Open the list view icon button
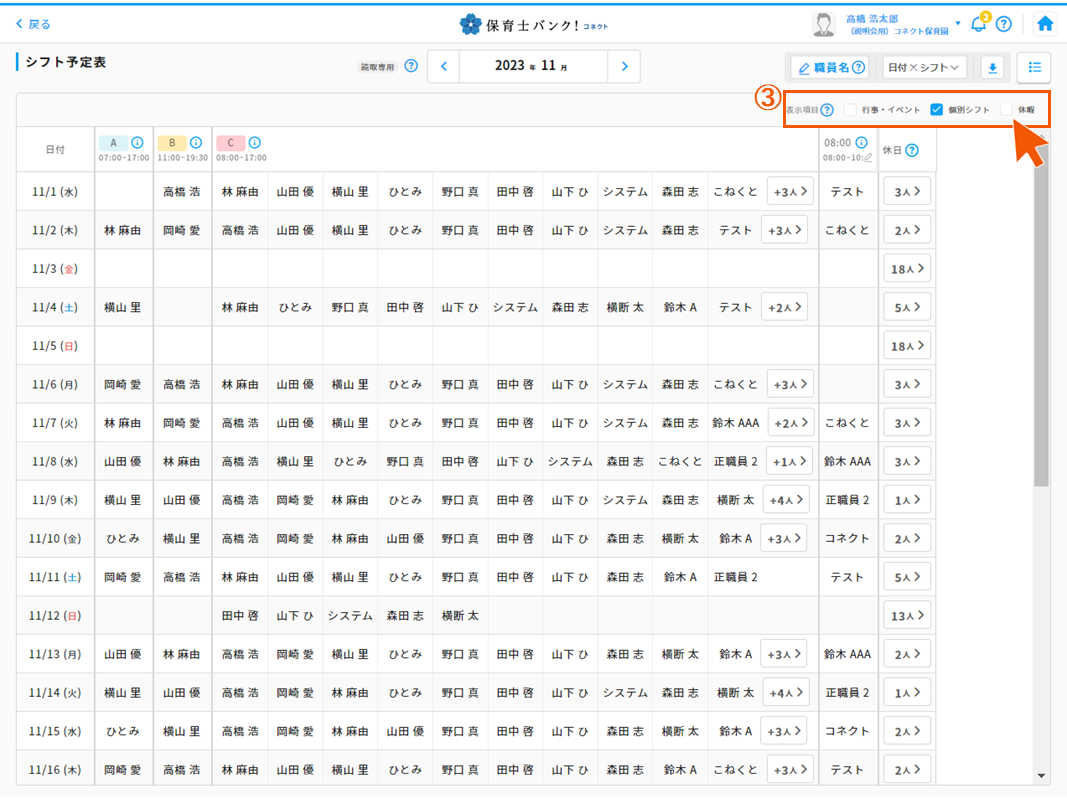This screenshot has height=800, width=1067. click(1034, 68)
